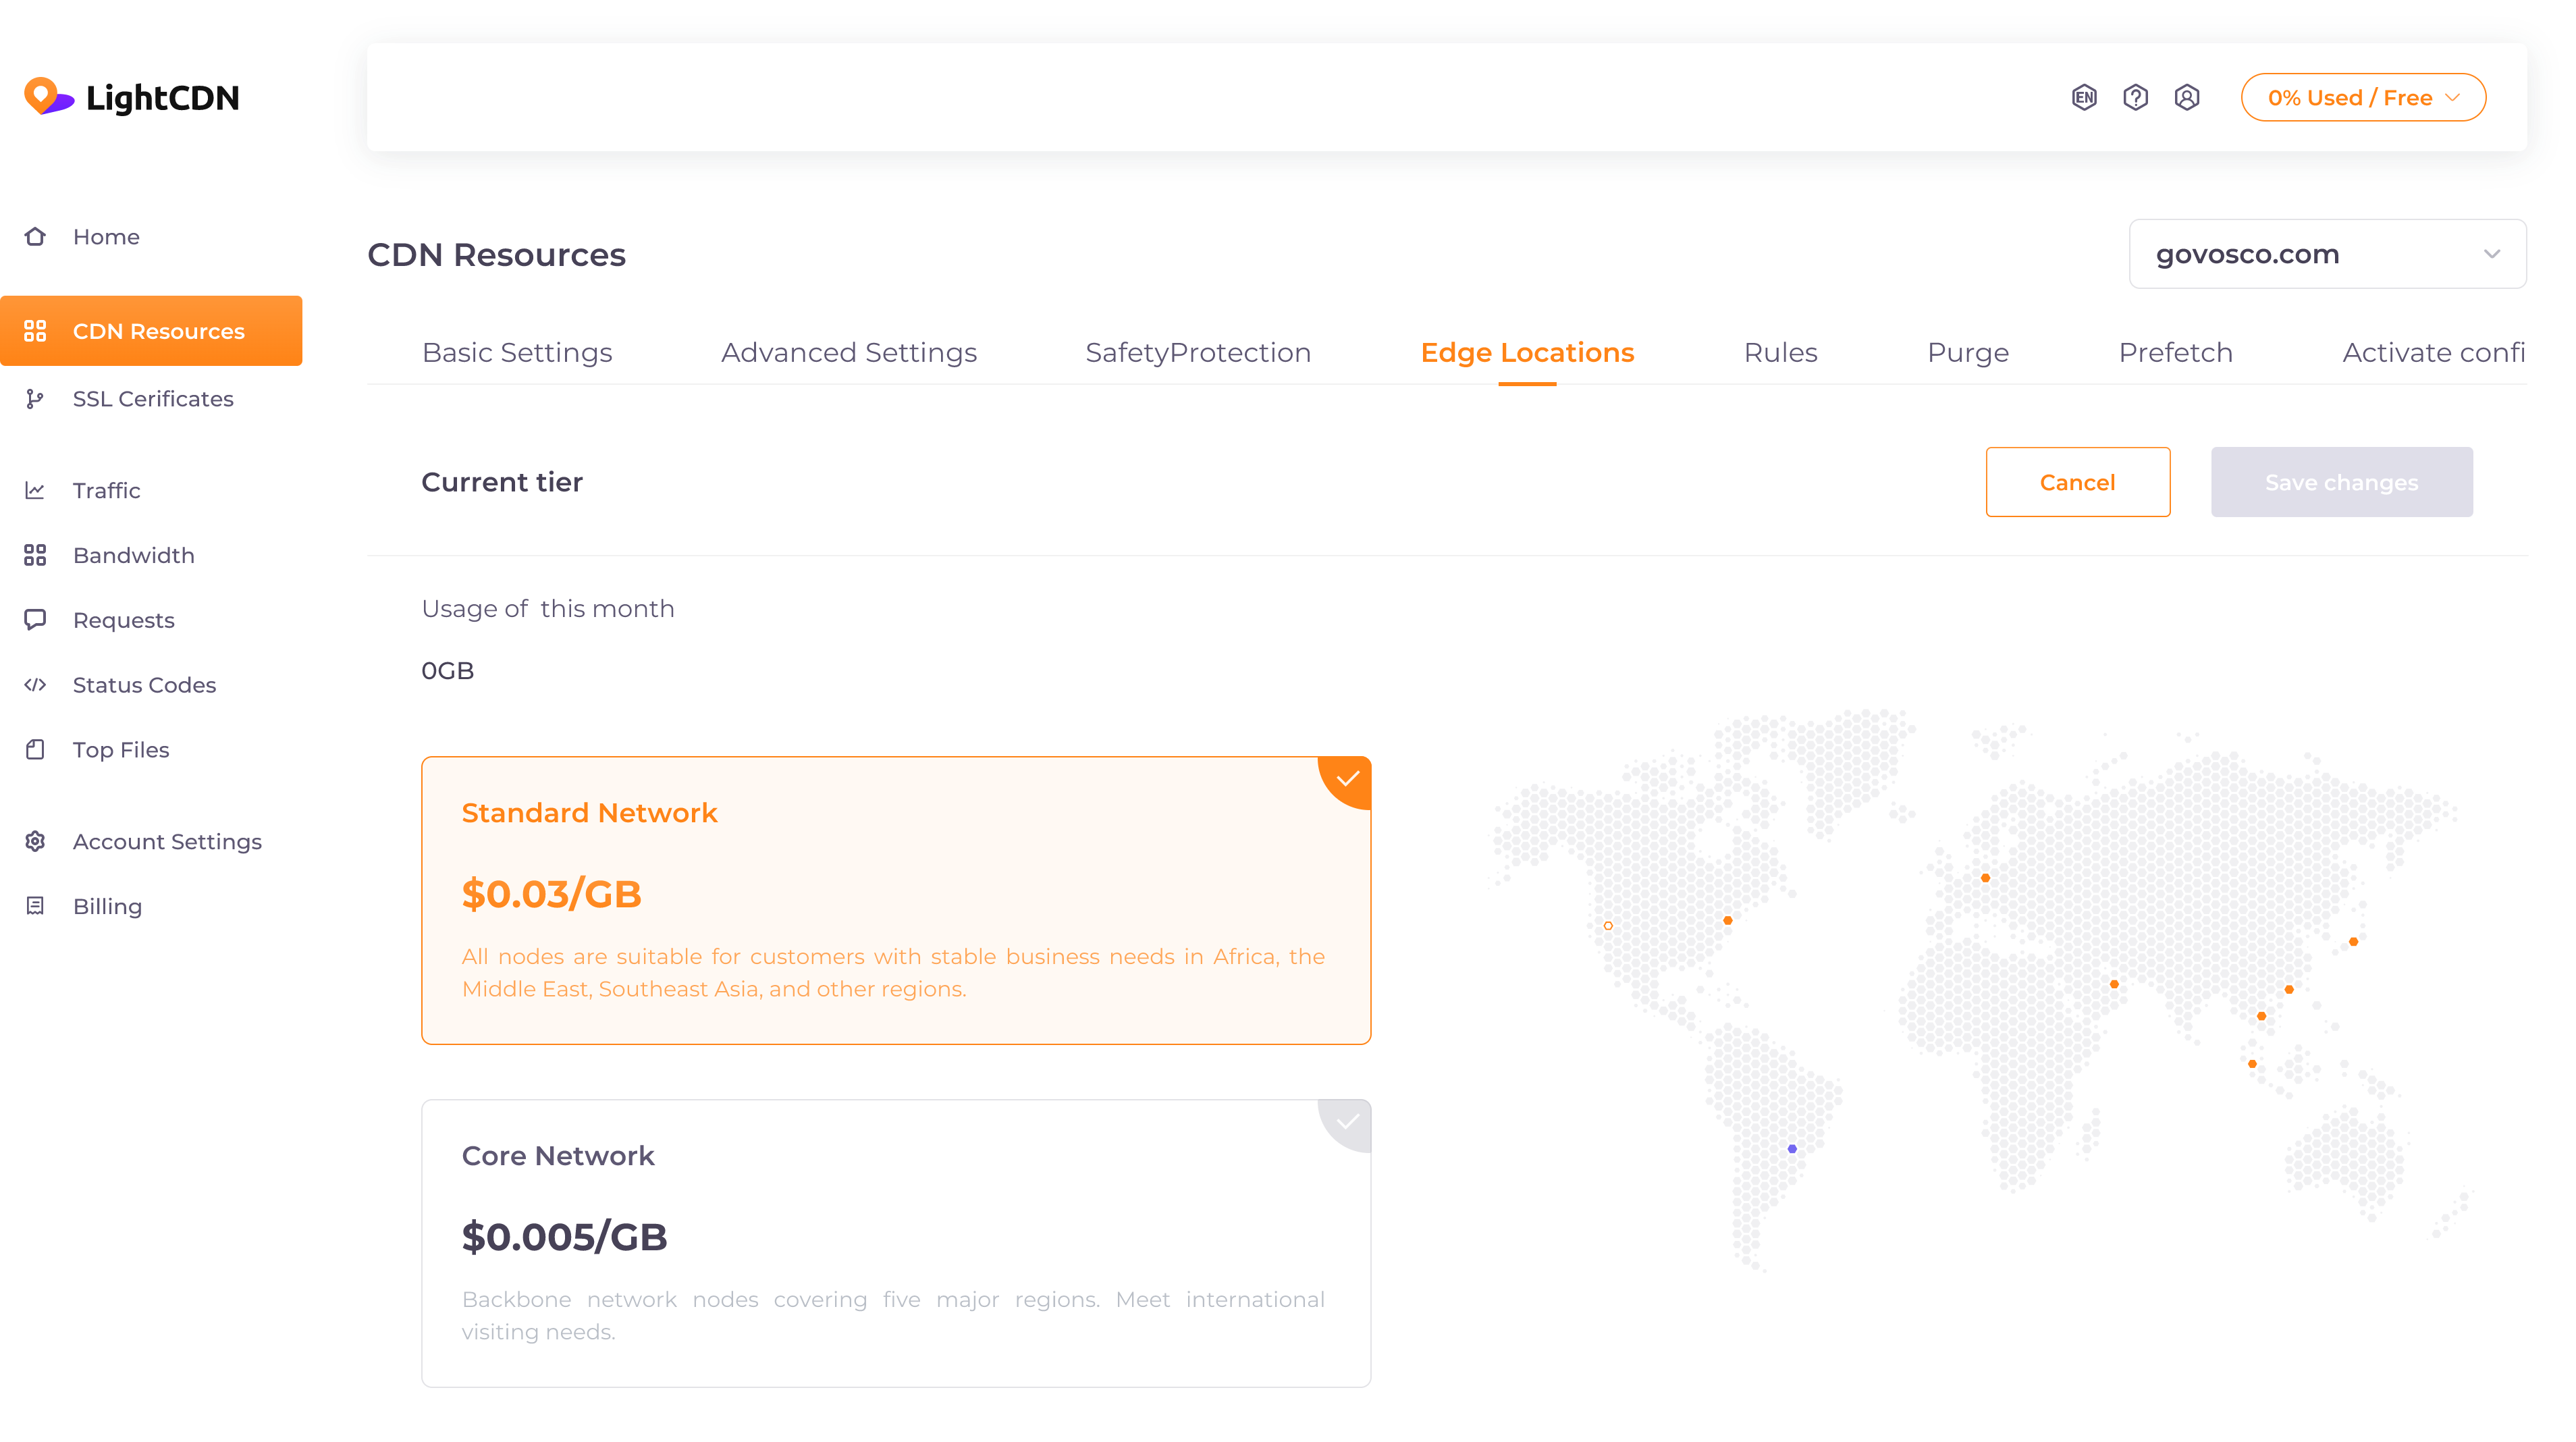The height and width of the screenshot is (1442, 2576).
Task: Open the SafetyProtection tab
Action: (x=1198, y=352)
